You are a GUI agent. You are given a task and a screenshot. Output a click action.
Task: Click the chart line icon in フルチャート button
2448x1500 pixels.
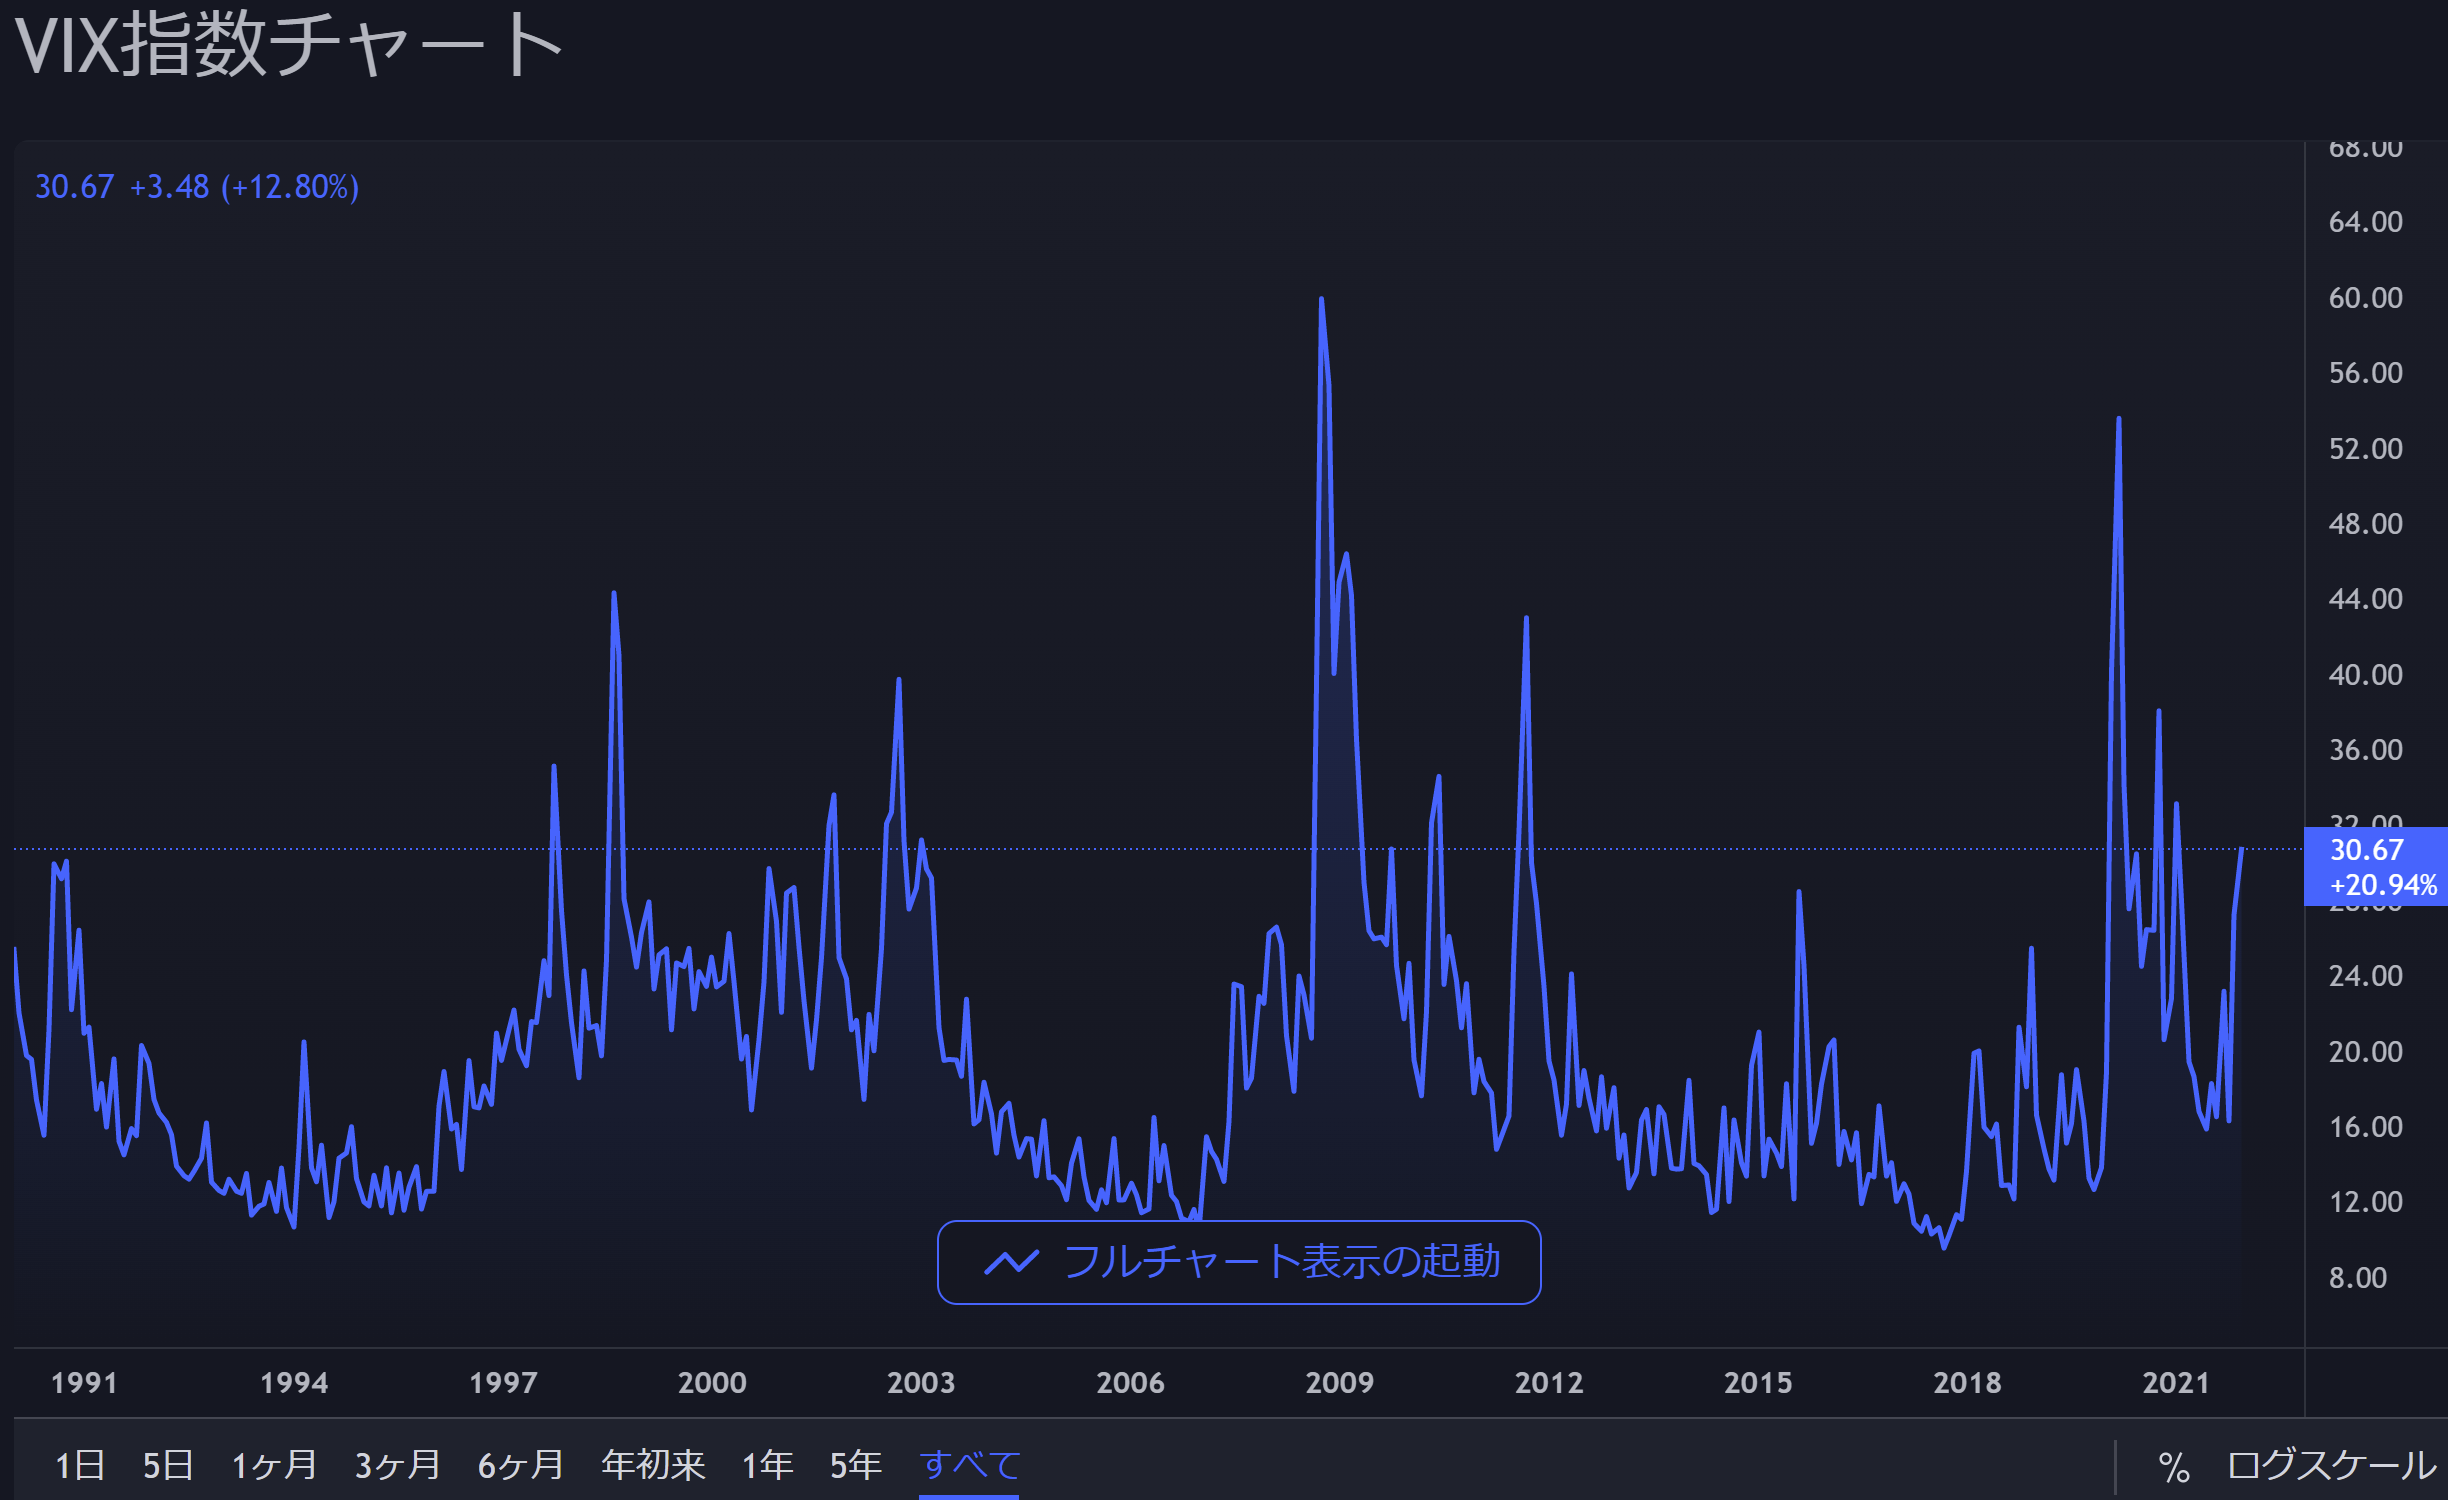click(1011, 1262)
